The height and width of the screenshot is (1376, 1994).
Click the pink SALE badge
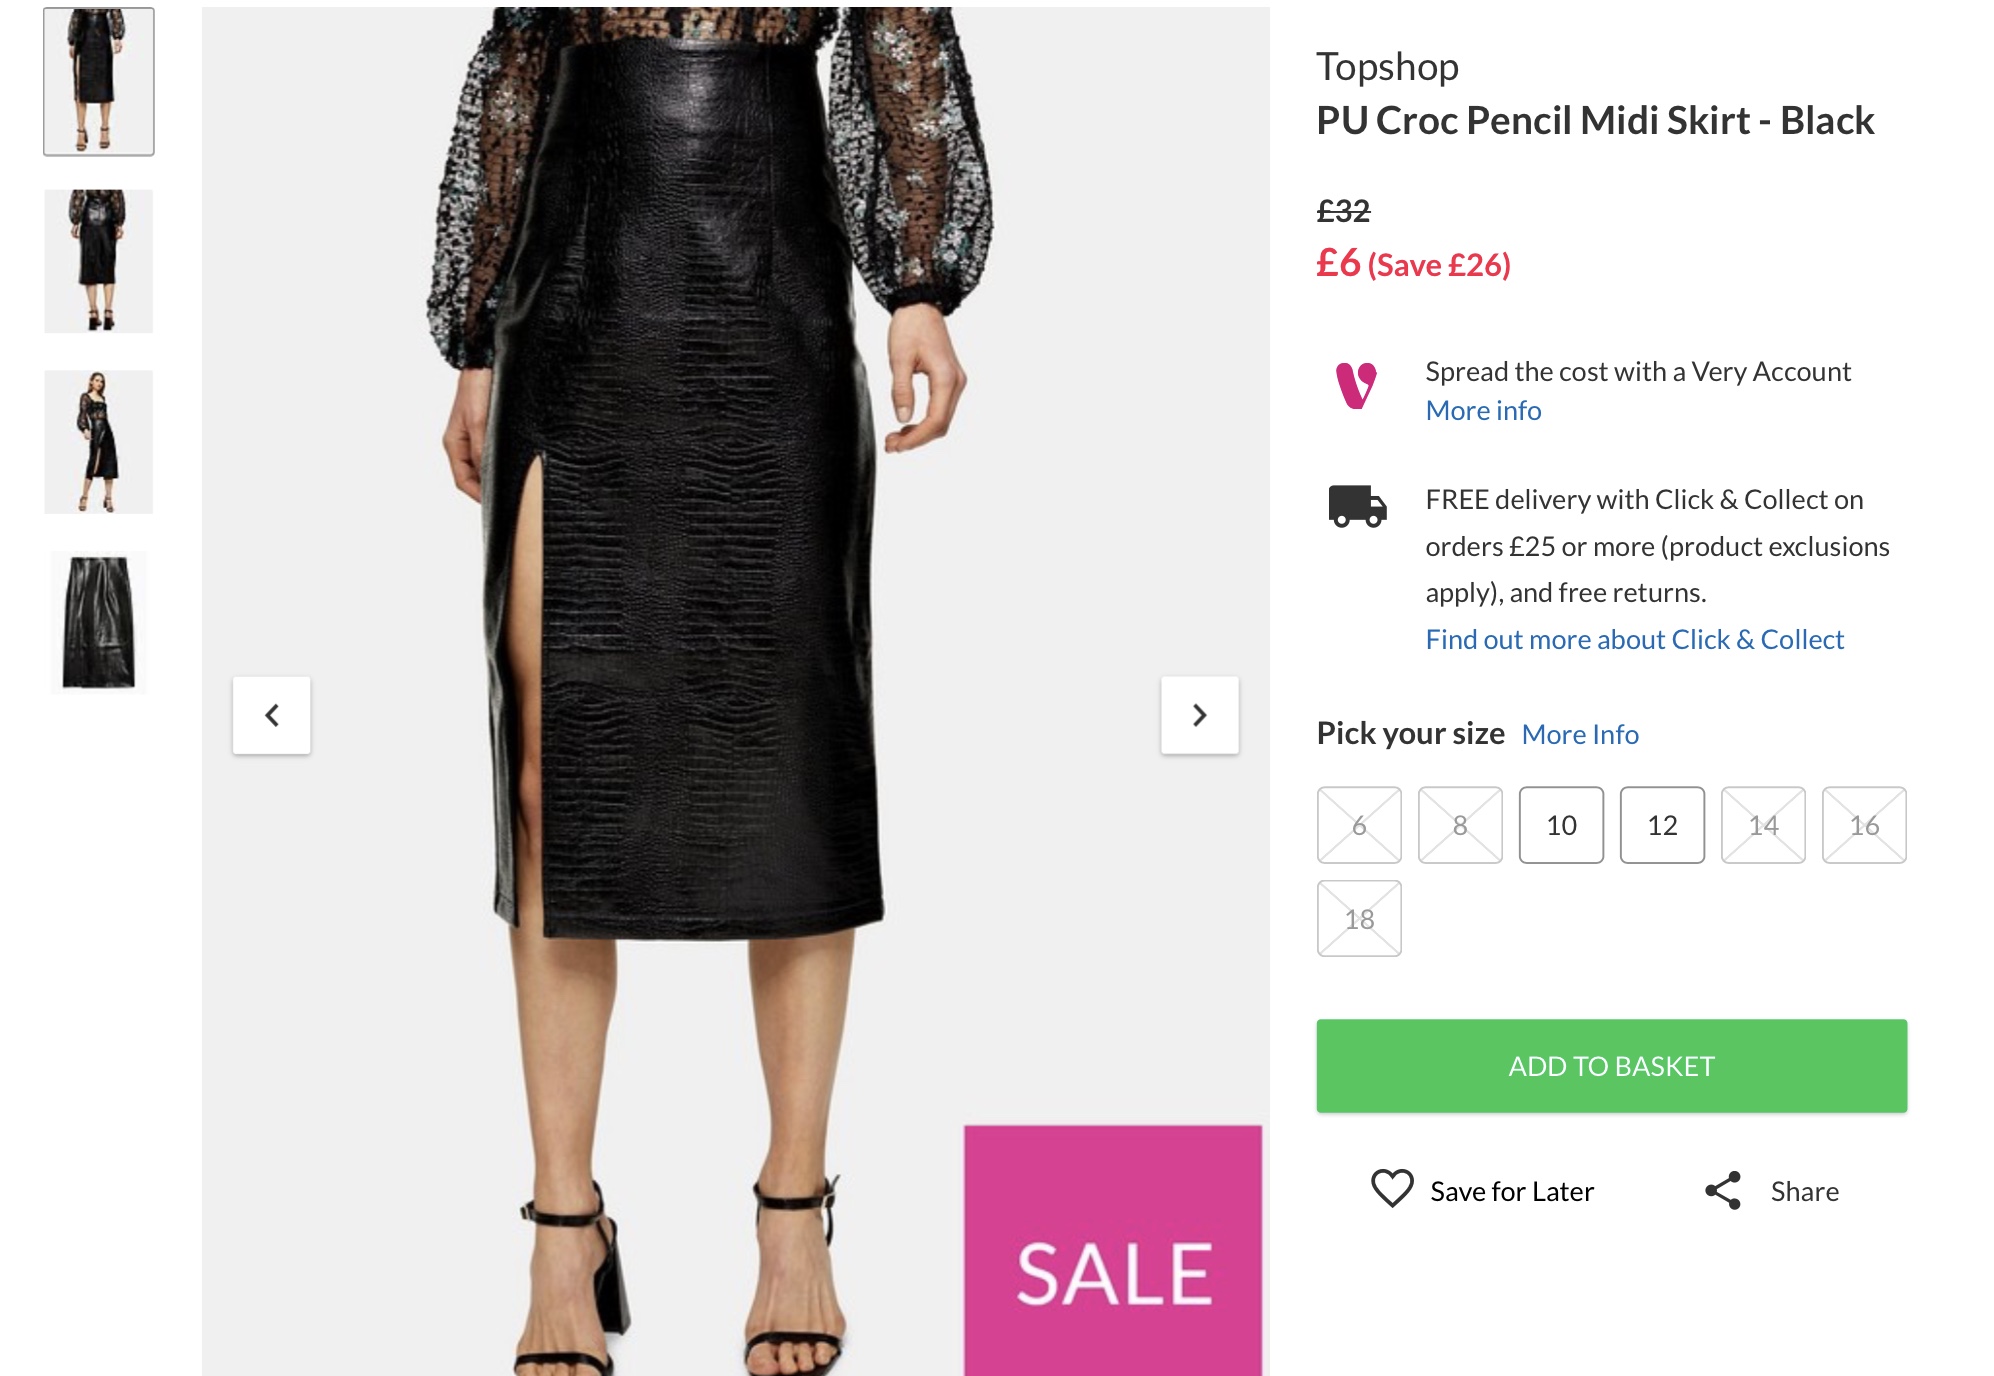(x=1112, y=1250)
